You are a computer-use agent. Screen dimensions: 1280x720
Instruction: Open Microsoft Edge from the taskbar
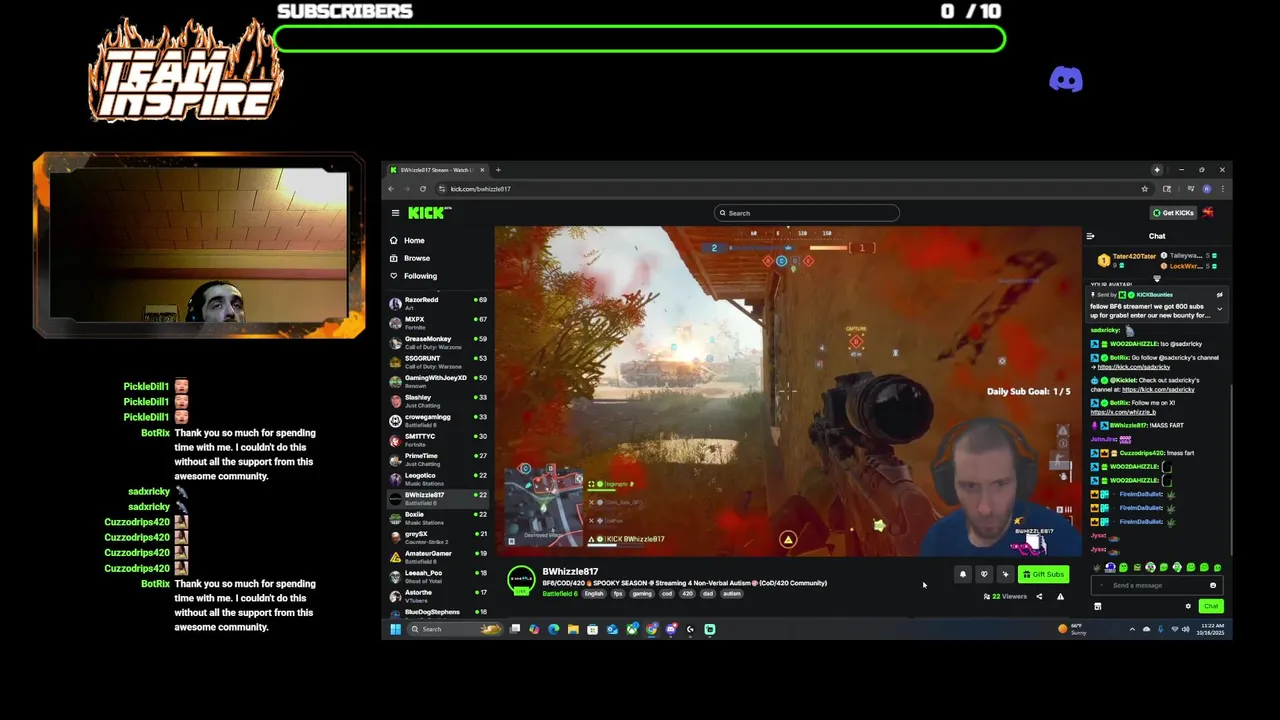(x=554, y=629)
